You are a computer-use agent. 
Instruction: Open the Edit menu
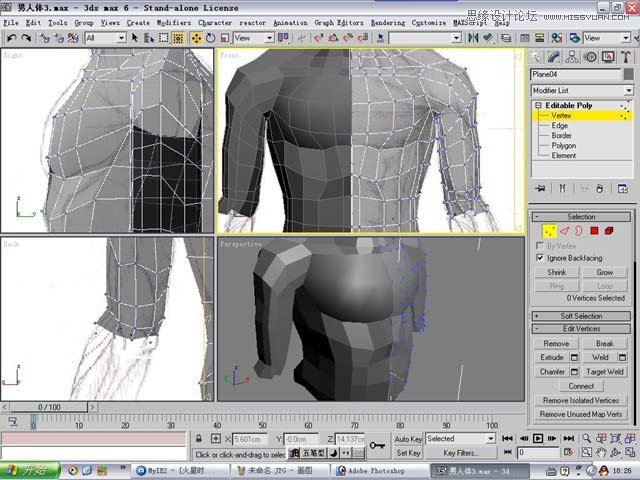pyautogui.click(x=33, y=22)
